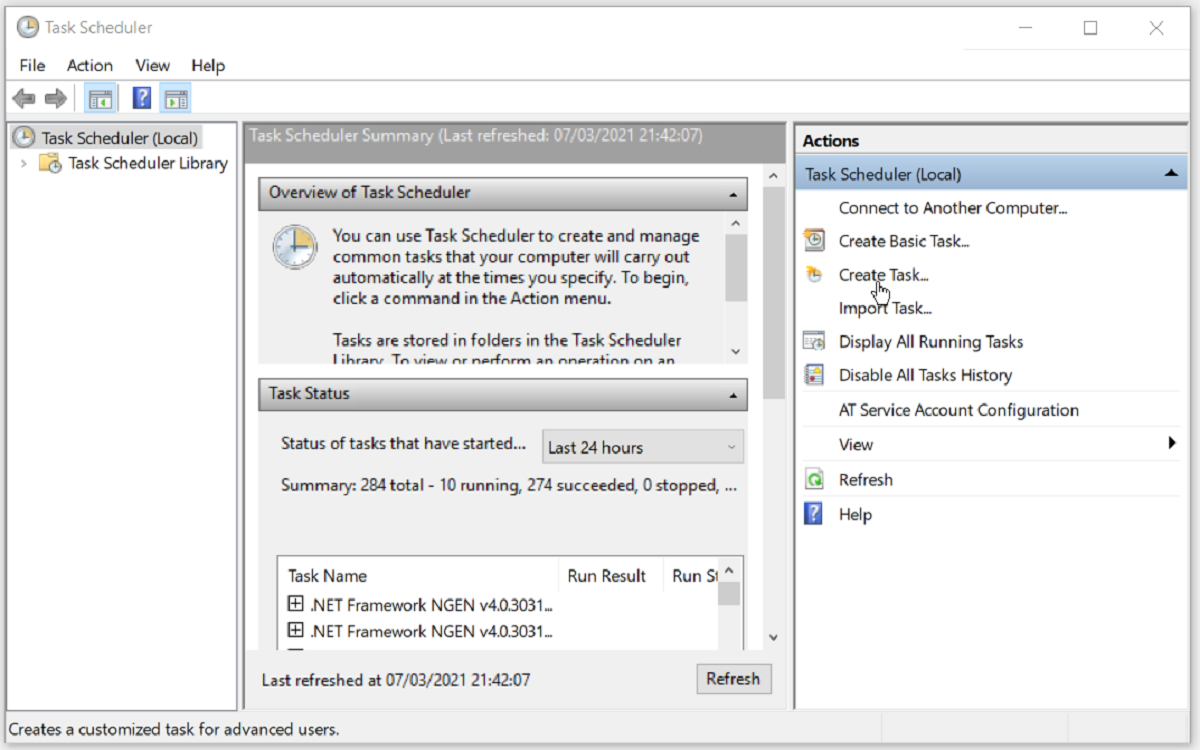1200x750 pixels.
Task: Click the Run Result column header
Action: click(x=609, y=576)
